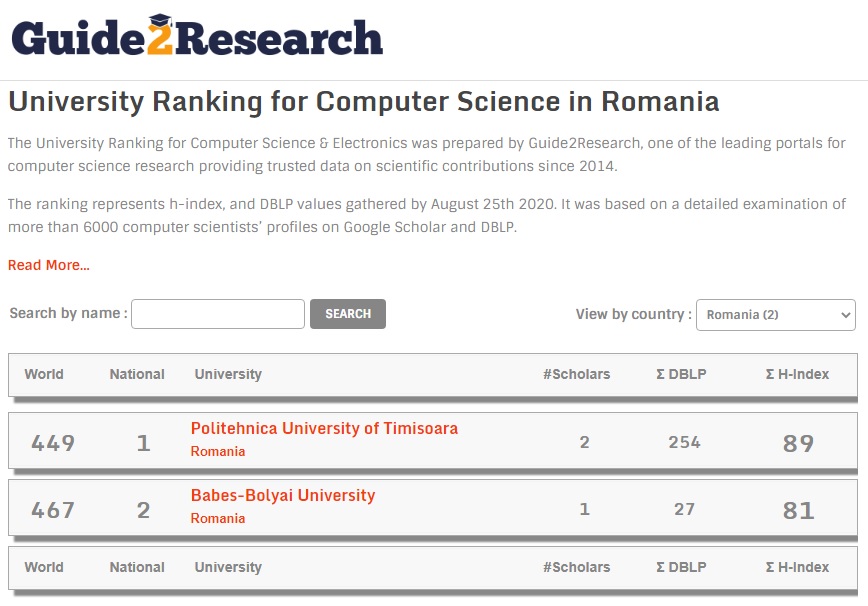Open Politehnica University of Timisoara link

tap(324, 428)
